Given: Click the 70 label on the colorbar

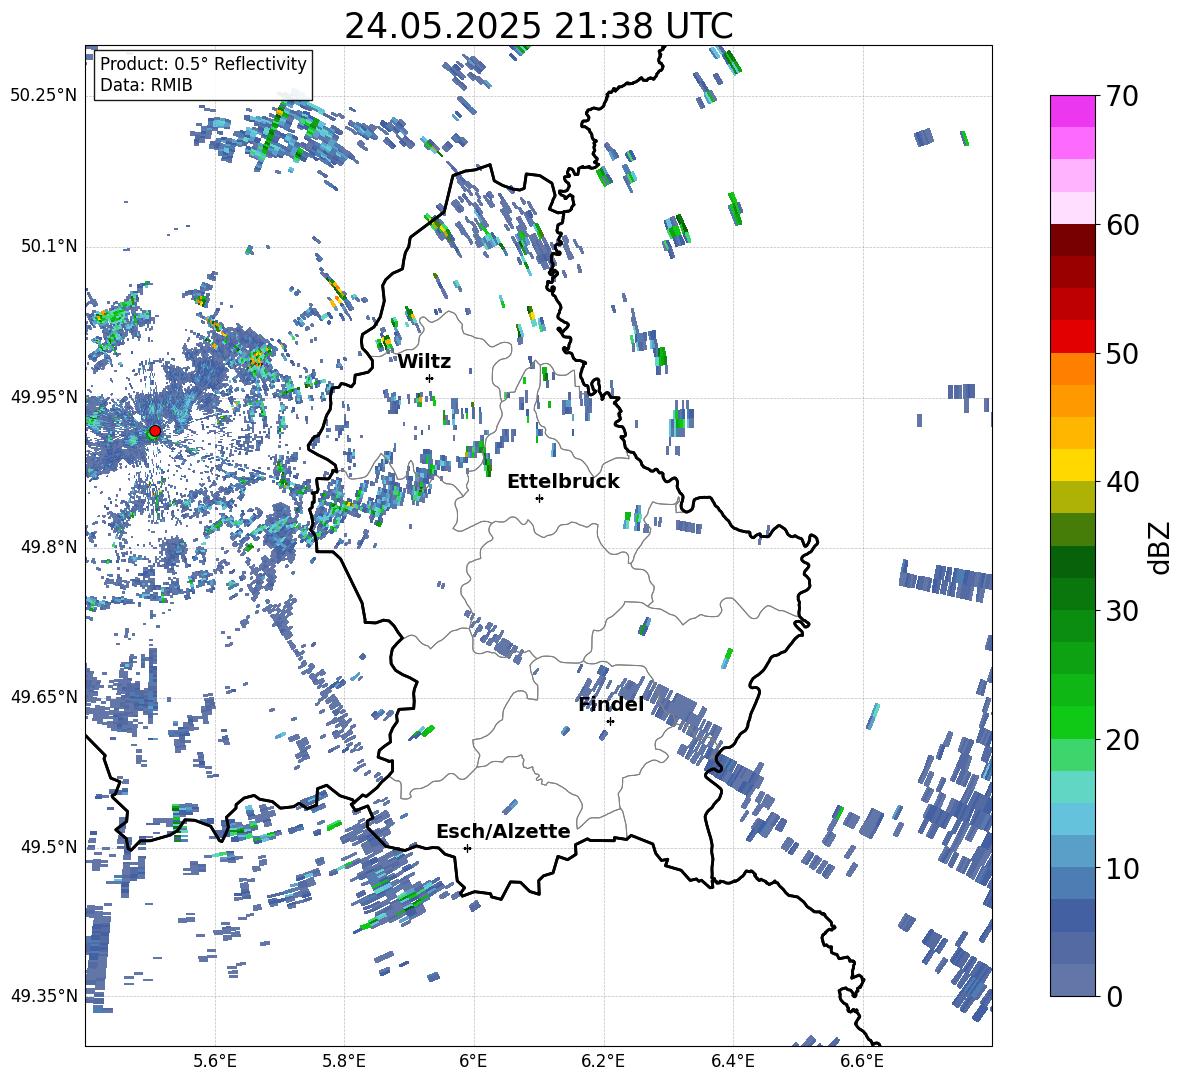Looking at the screenshot, I should coord(1122,97).
